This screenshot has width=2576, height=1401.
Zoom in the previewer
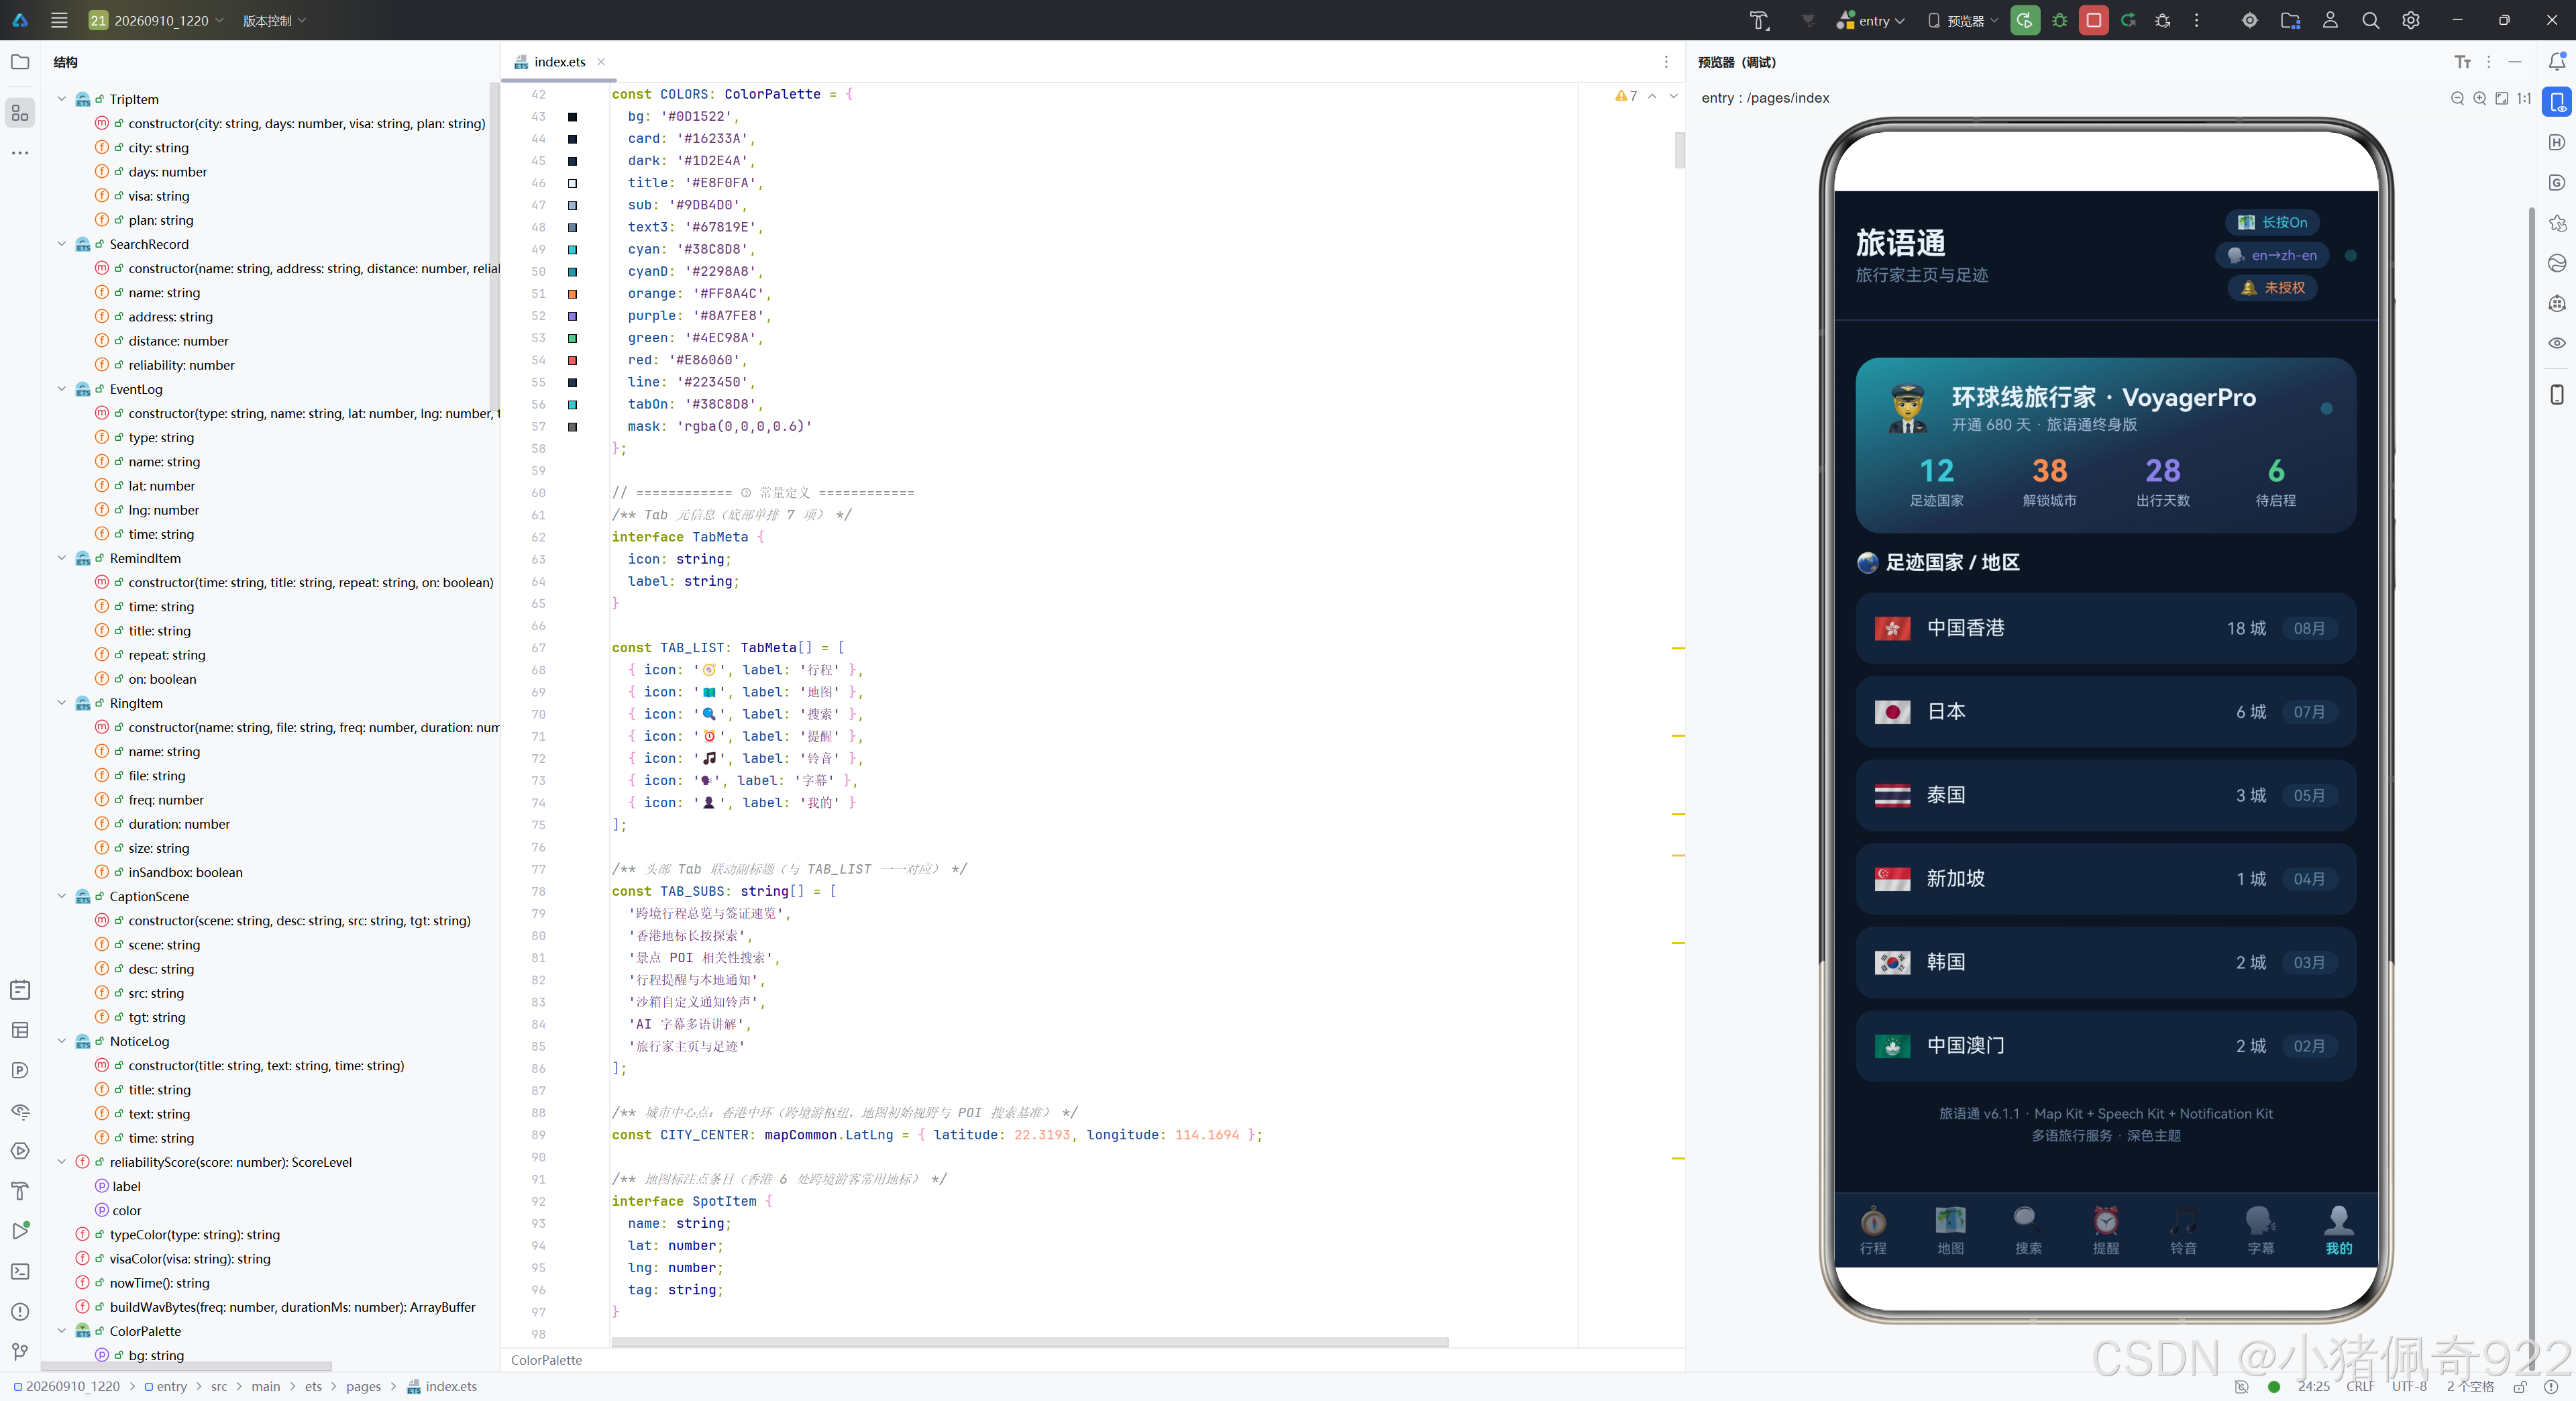coord(2480,98)
